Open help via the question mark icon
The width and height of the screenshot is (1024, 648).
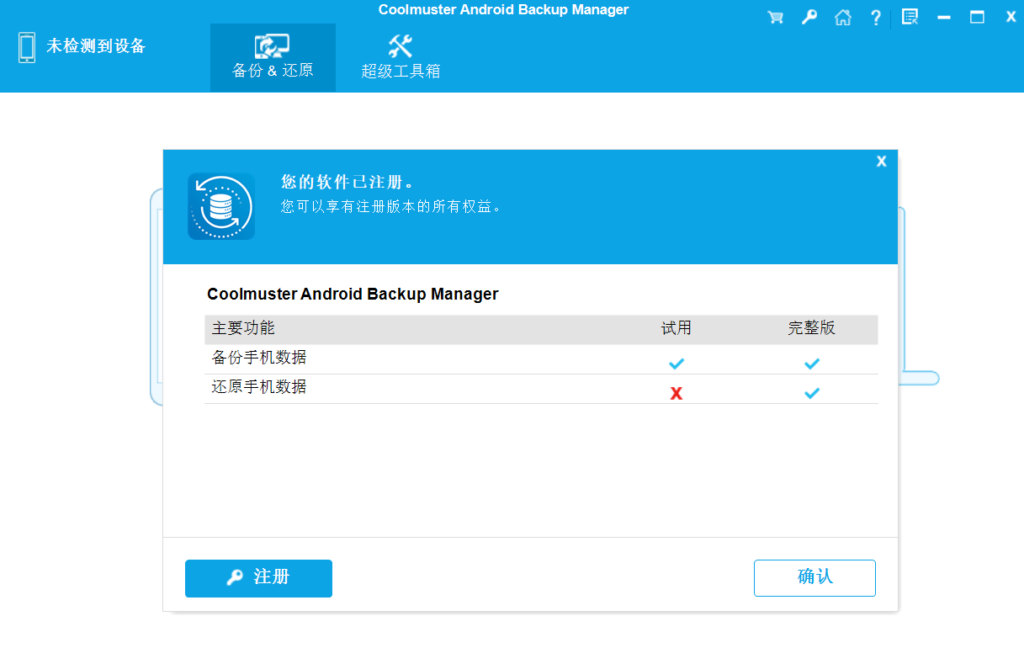(x=876, y=18)
